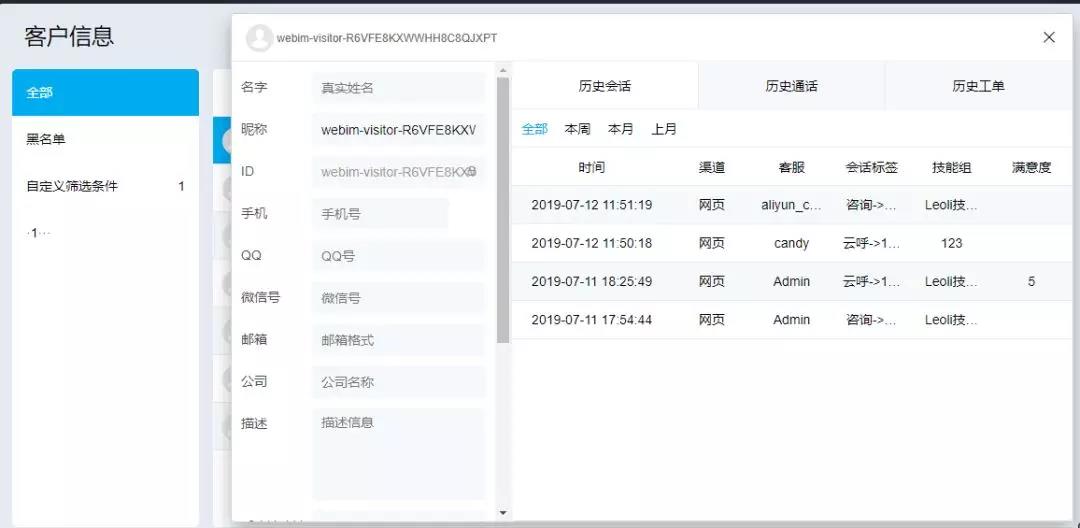The width and height of the screenshot is (1080, 528).
Task: Switch to the 历史通话 tab
Action: click(791, 86)
